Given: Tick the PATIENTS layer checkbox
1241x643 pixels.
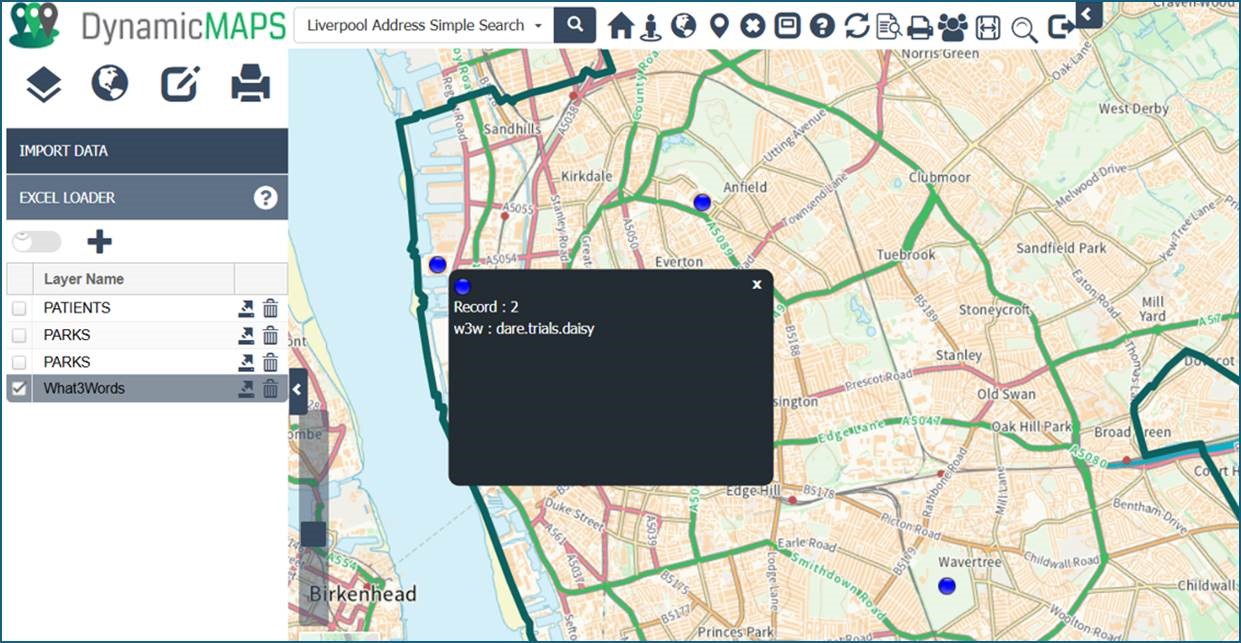Looking at the screenshot, I should coord(19,309).
